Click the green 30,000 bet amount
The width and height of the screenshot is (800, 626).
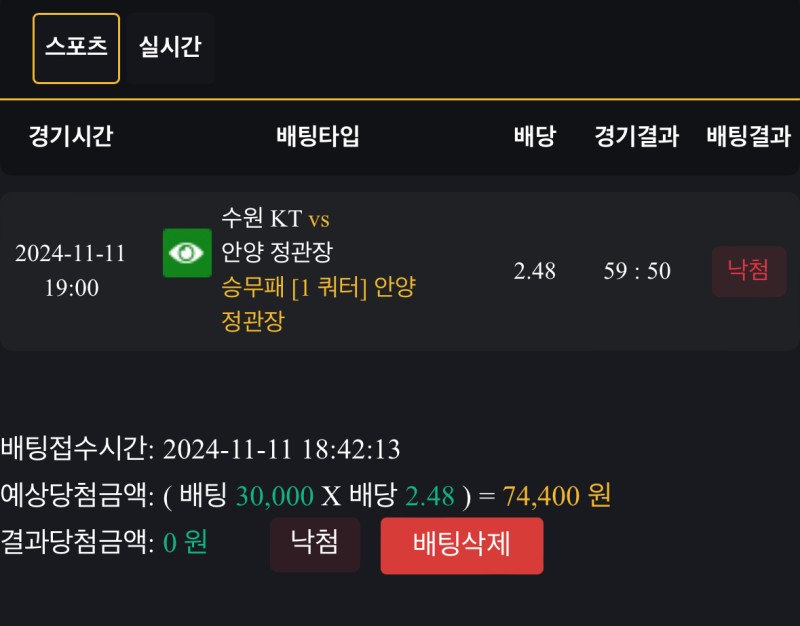pos(275,496)
